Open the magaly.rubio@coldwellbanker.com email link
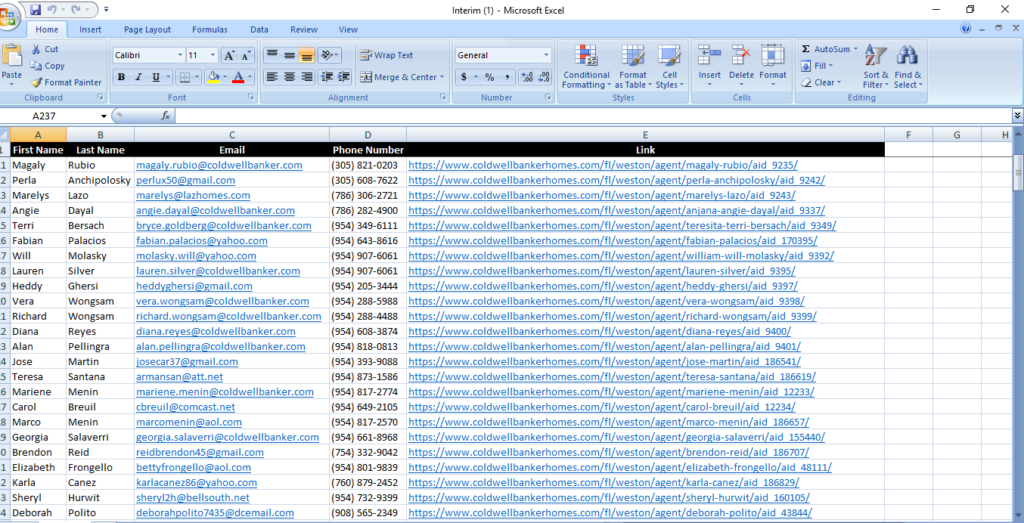The height and width of the screenshot is (523, 1024). (x=219, y=165)
